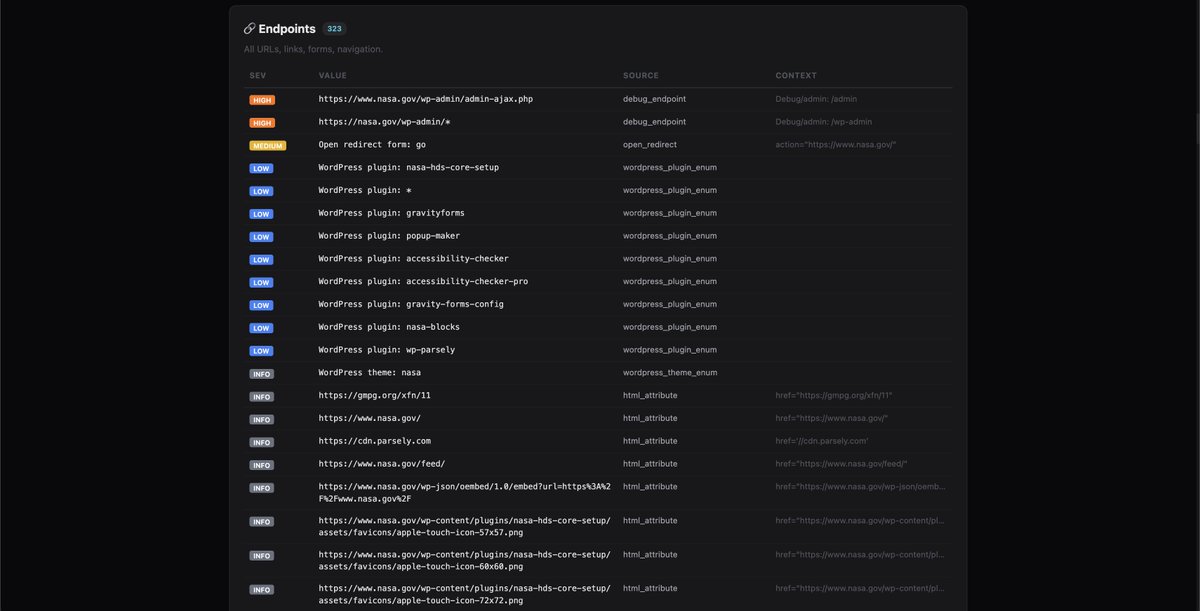Click the SEV column header

click(x=258, y=76)
